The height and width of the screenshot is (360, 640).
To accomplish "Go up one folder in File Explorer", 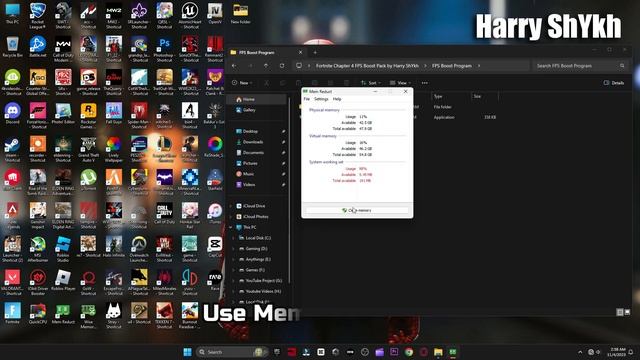I will pyautogui.click(x=266, y=66).
